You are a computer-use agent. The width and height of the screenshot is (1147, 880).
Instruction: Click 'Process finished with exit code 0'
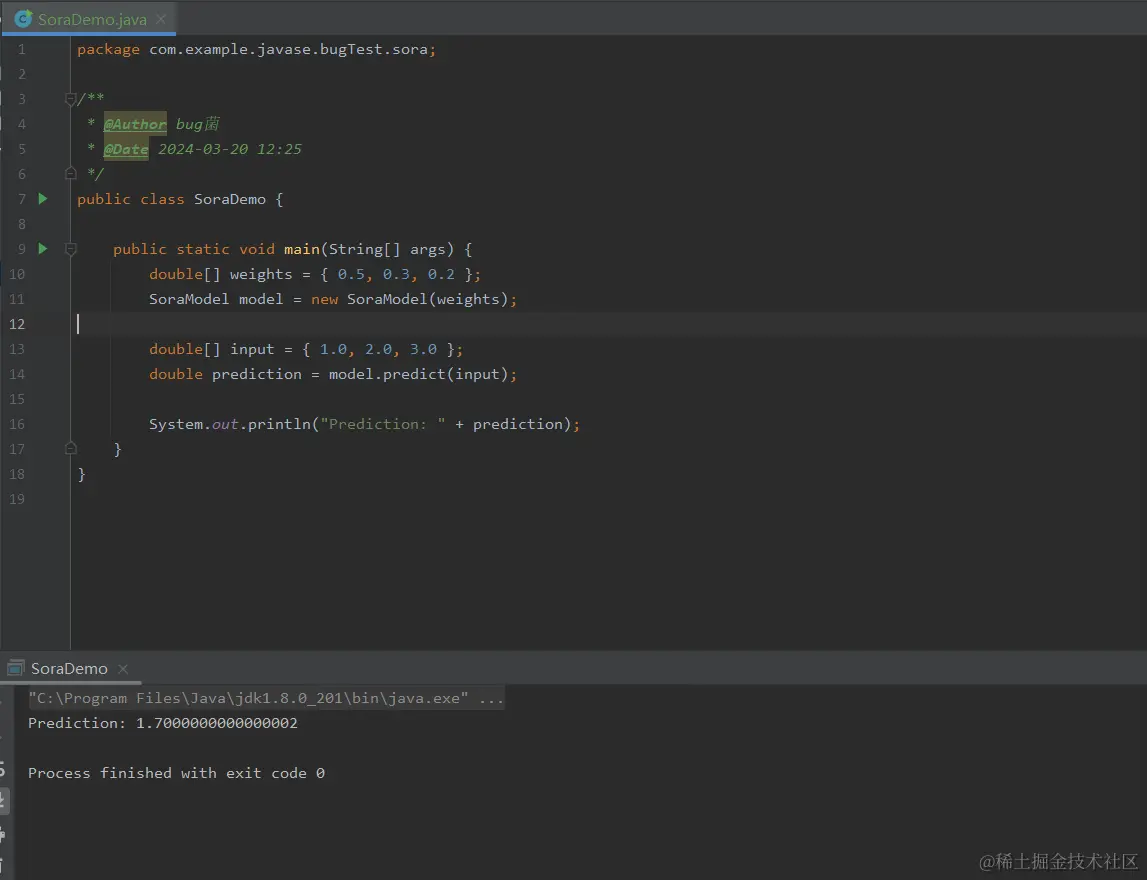[x=176, y=773]
